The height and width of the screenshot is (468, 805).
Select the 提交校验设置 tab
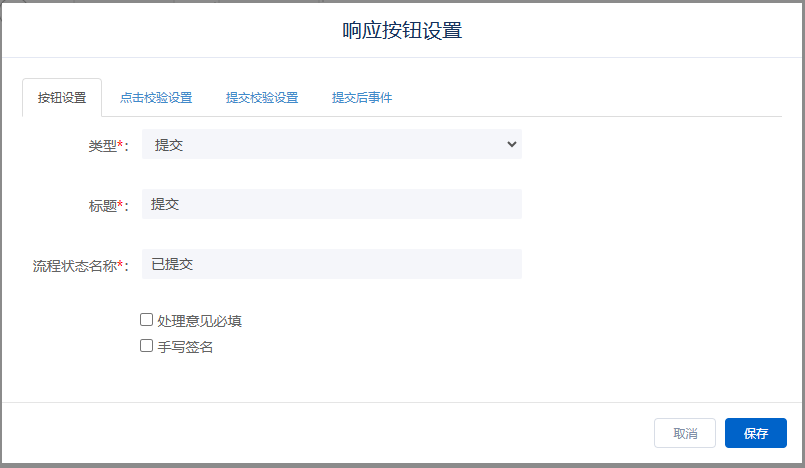pos(262,98)
